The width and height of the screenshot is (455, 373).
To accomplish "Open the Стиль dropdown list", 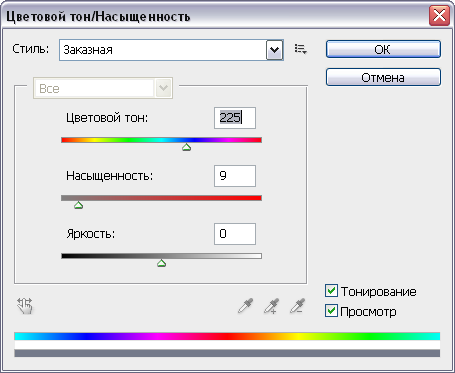I will pos(274,50).
